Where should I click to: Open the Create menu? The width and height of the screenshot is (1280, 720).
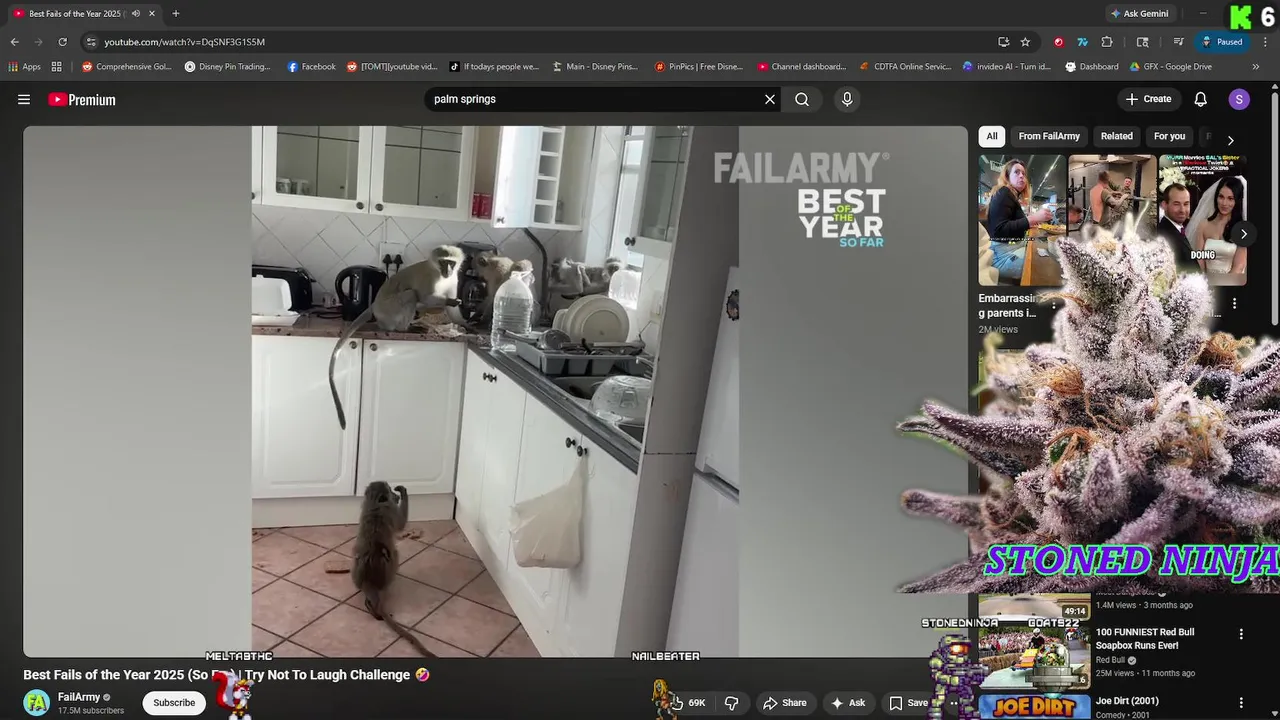click(1148, 99)
